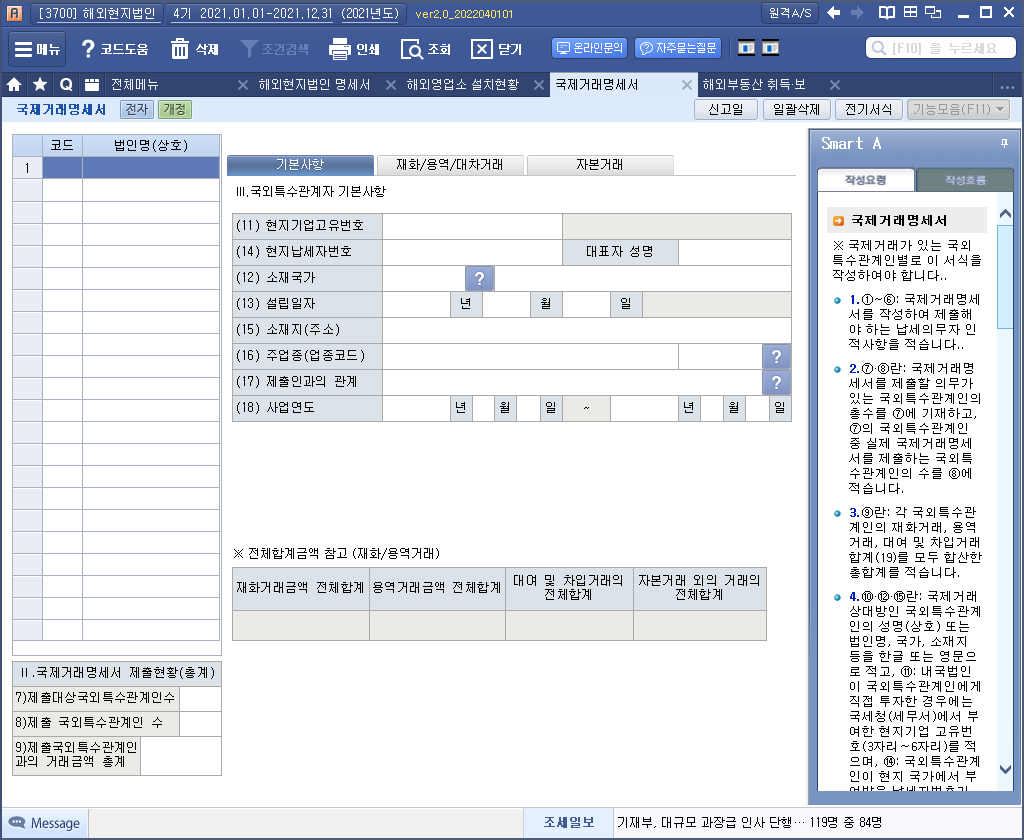Screen dimensions: 1024x840
Task: Click 원격A/S remote support button
Action: coord(790,13)
